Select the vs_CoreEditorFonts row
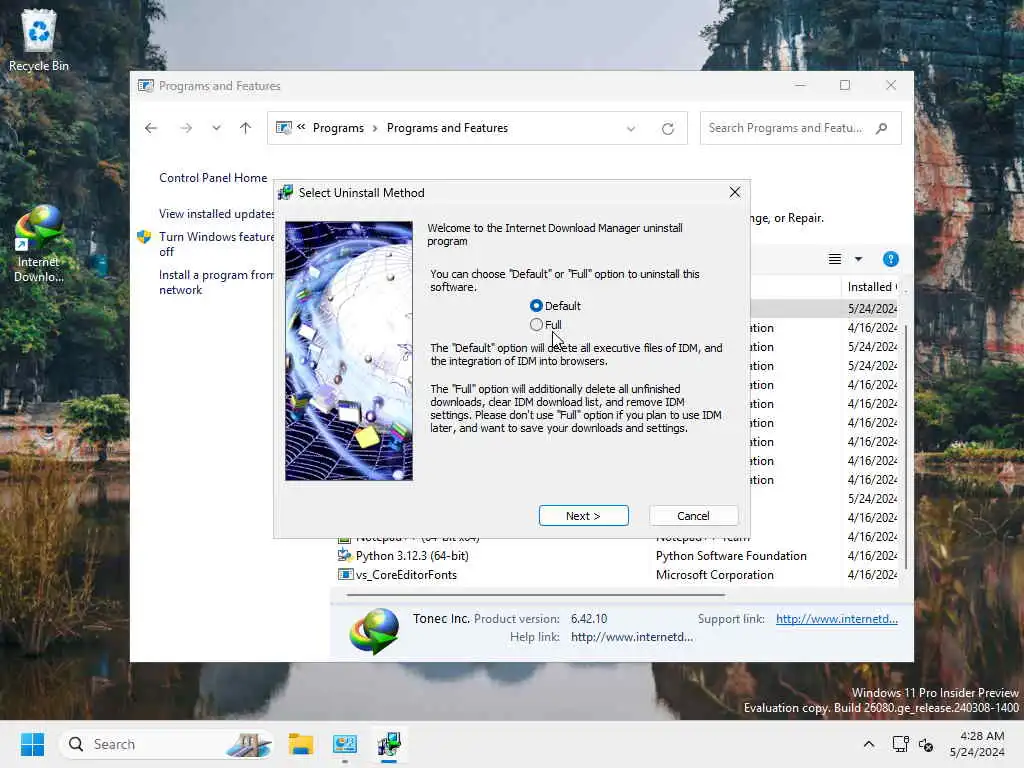1024x768 pixels. 617,575
